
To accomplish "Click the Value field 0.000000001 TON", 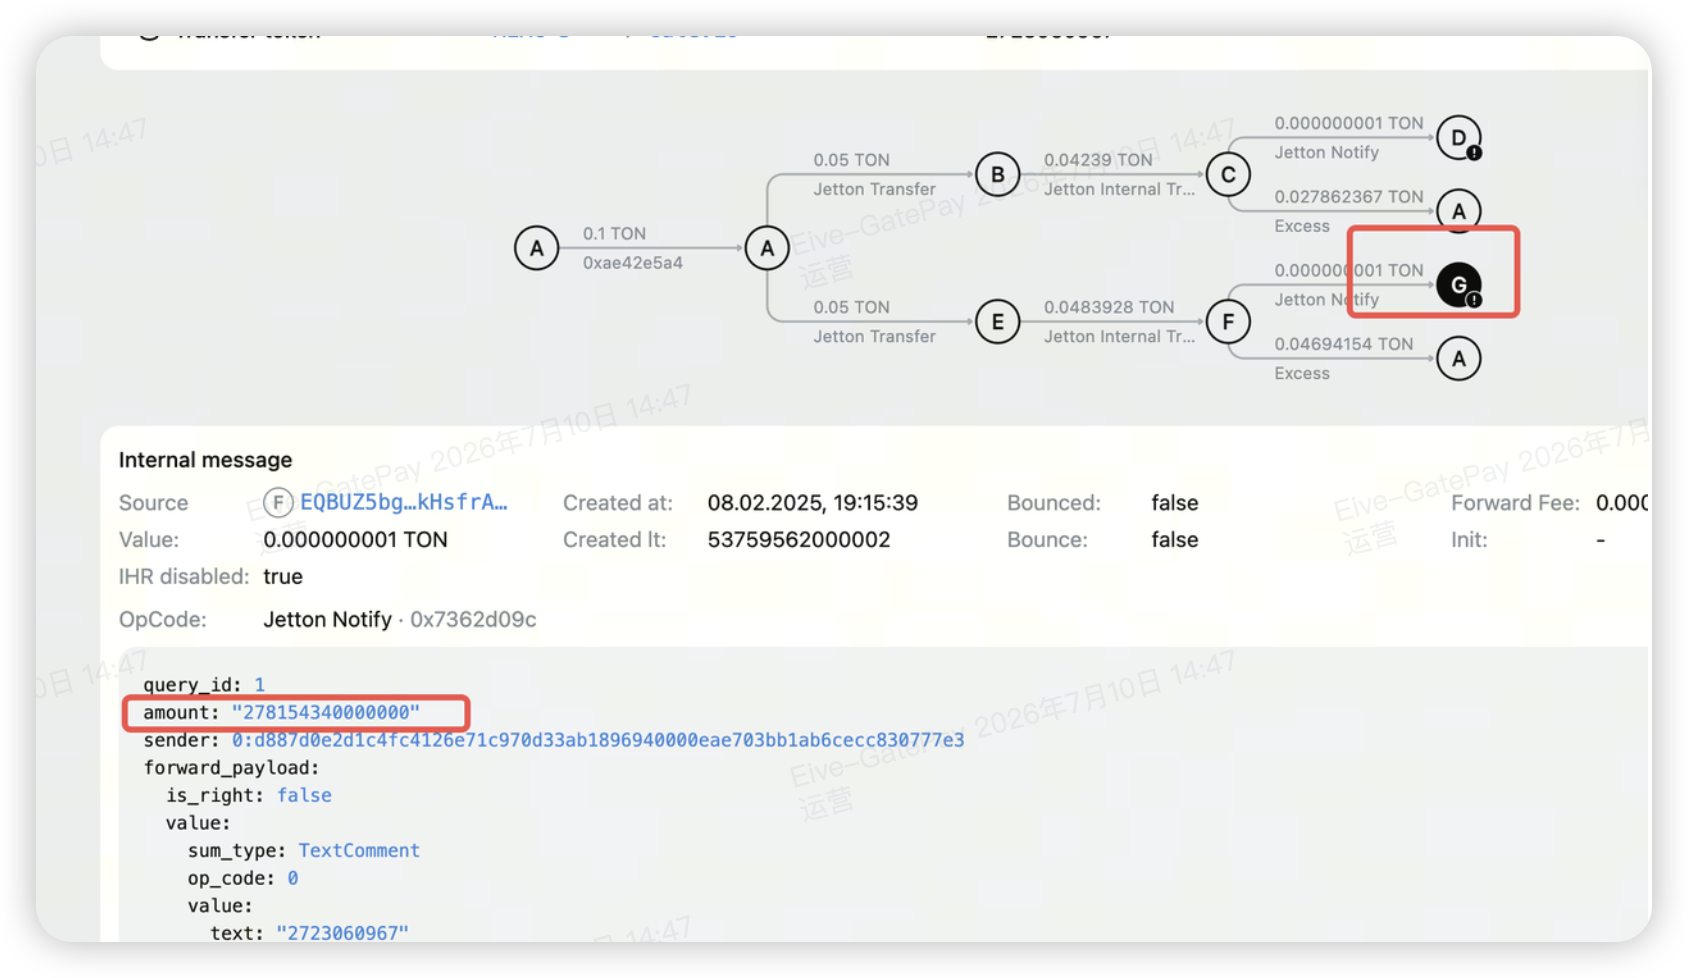I will click(x=355, y=540).
